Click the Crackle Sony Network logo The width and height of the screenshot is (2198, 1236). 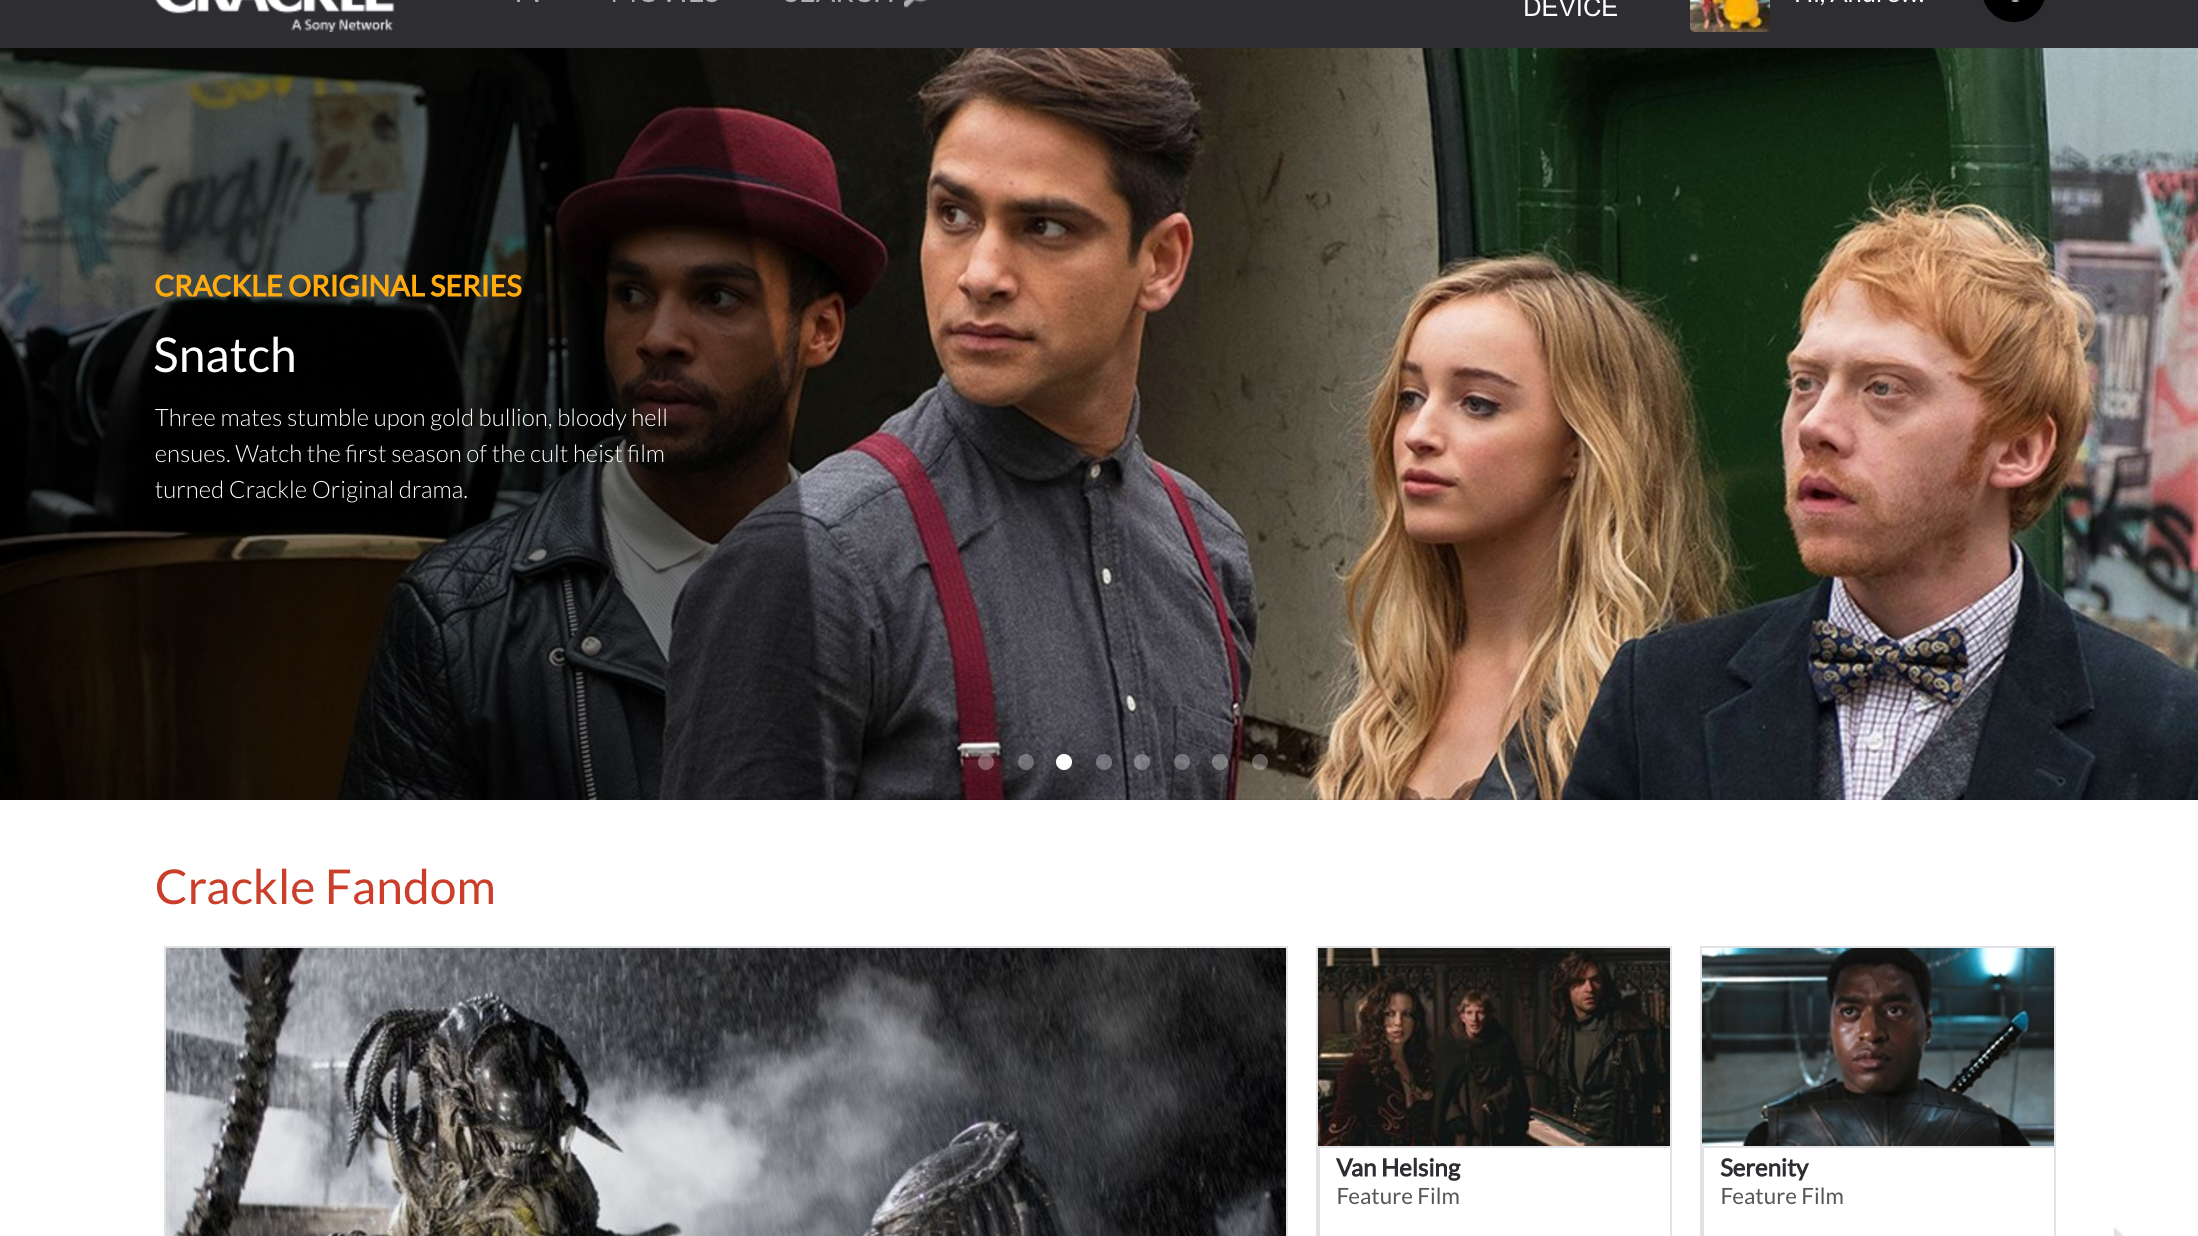275,14
